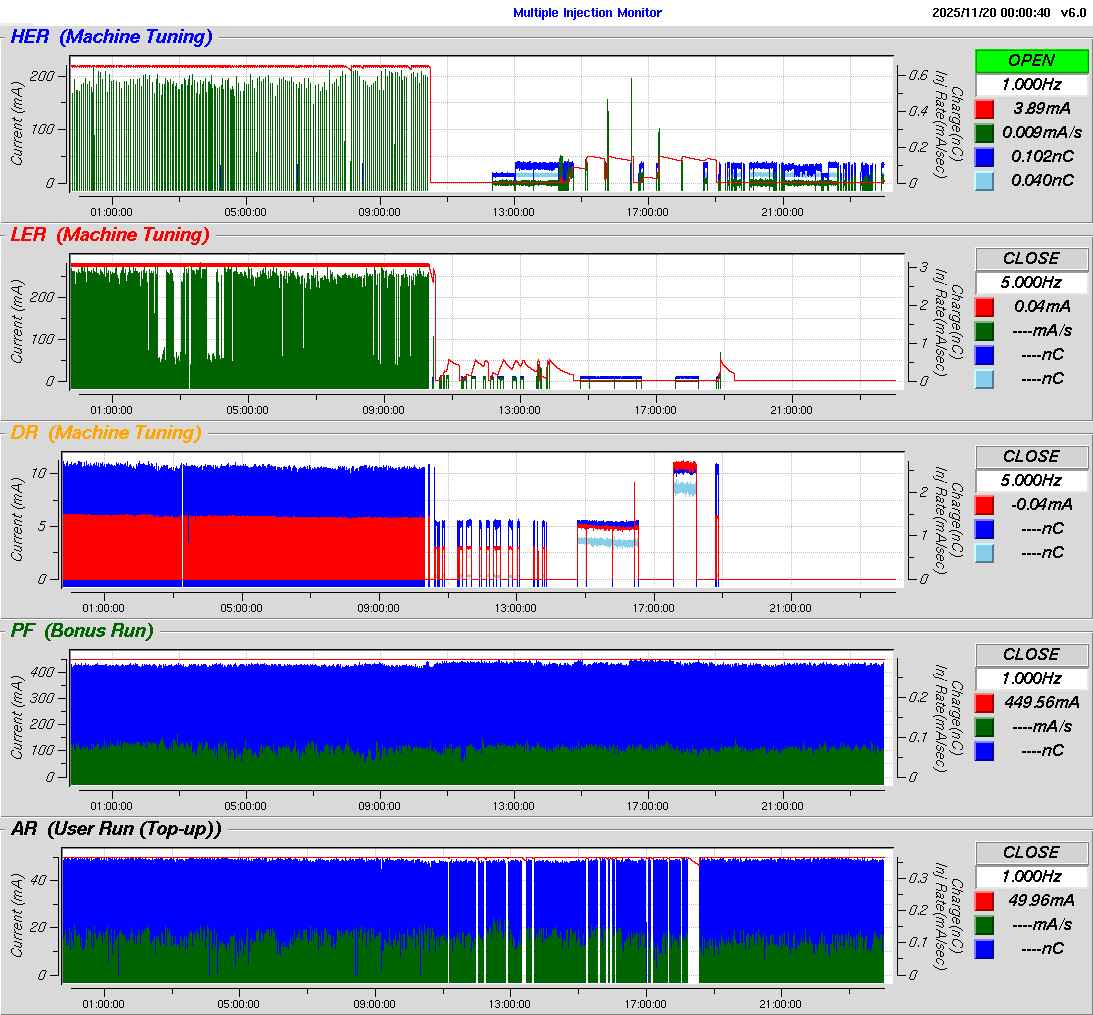
Task: Click the PF green injection rate swatch
Action: 984,726
